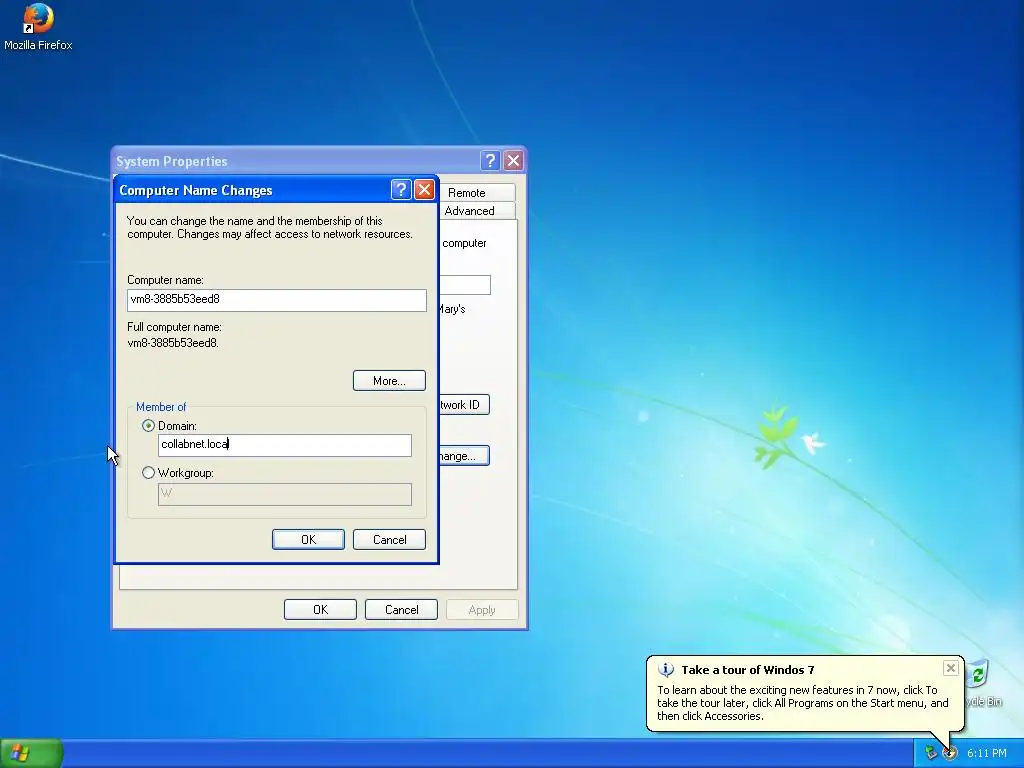Close the Computer Name Changes dialog
Image resolution: width=1024 pixels, height=768 pixels.
(x=424, y=190)
